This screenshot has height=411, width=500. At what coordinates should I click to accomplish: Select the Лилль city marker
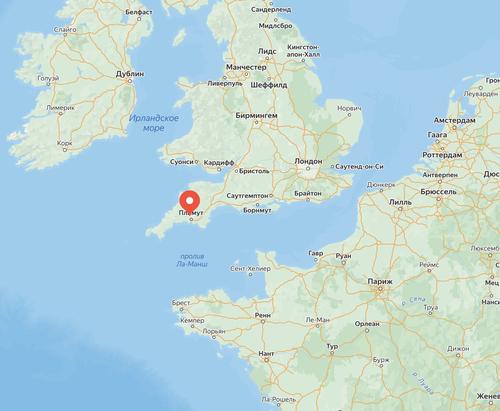[400, 209]
